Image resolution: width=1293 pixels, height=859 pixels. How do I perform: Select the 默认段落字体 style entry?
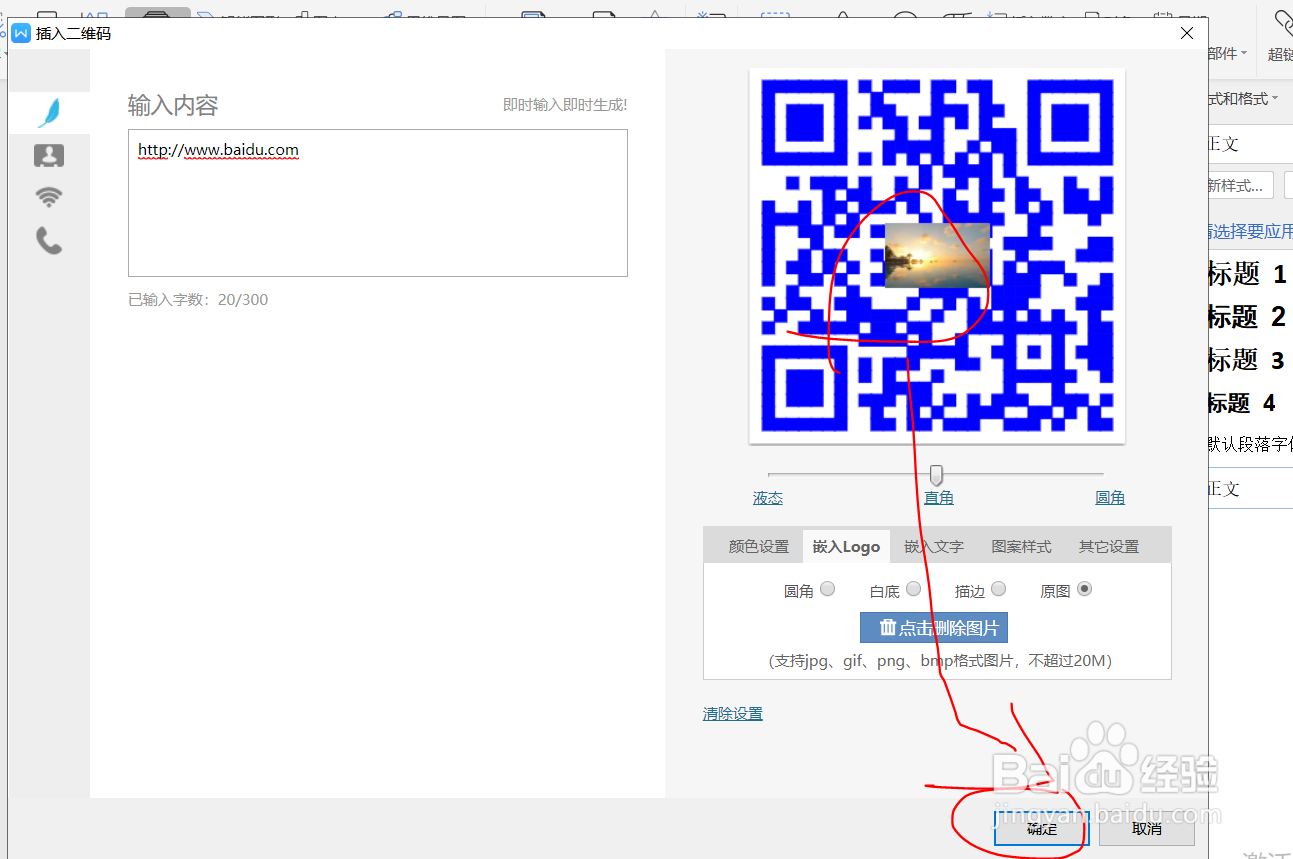(1250, 444)
